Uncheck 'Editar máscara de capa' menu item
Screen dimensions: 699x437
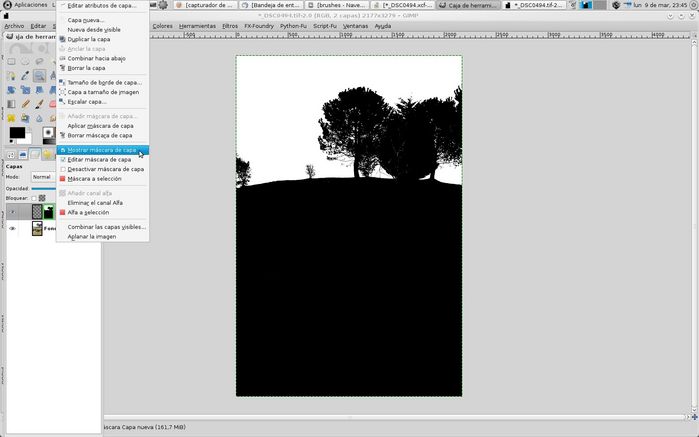pos(103,159)
